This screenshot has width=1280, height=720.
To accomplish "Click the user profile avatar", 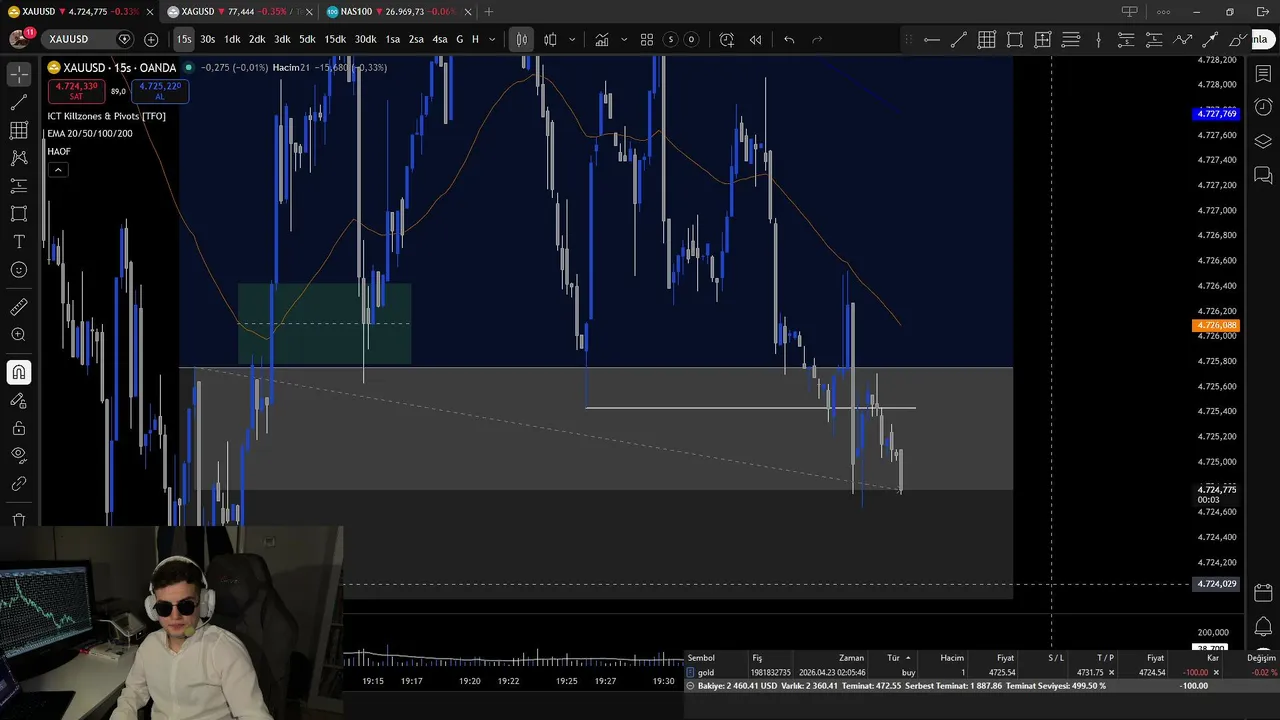I will tap(19, 39).
